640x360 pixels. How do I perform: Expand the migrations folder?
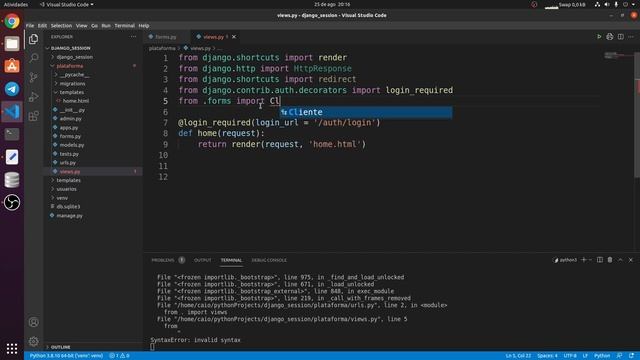tap(72, 84)
